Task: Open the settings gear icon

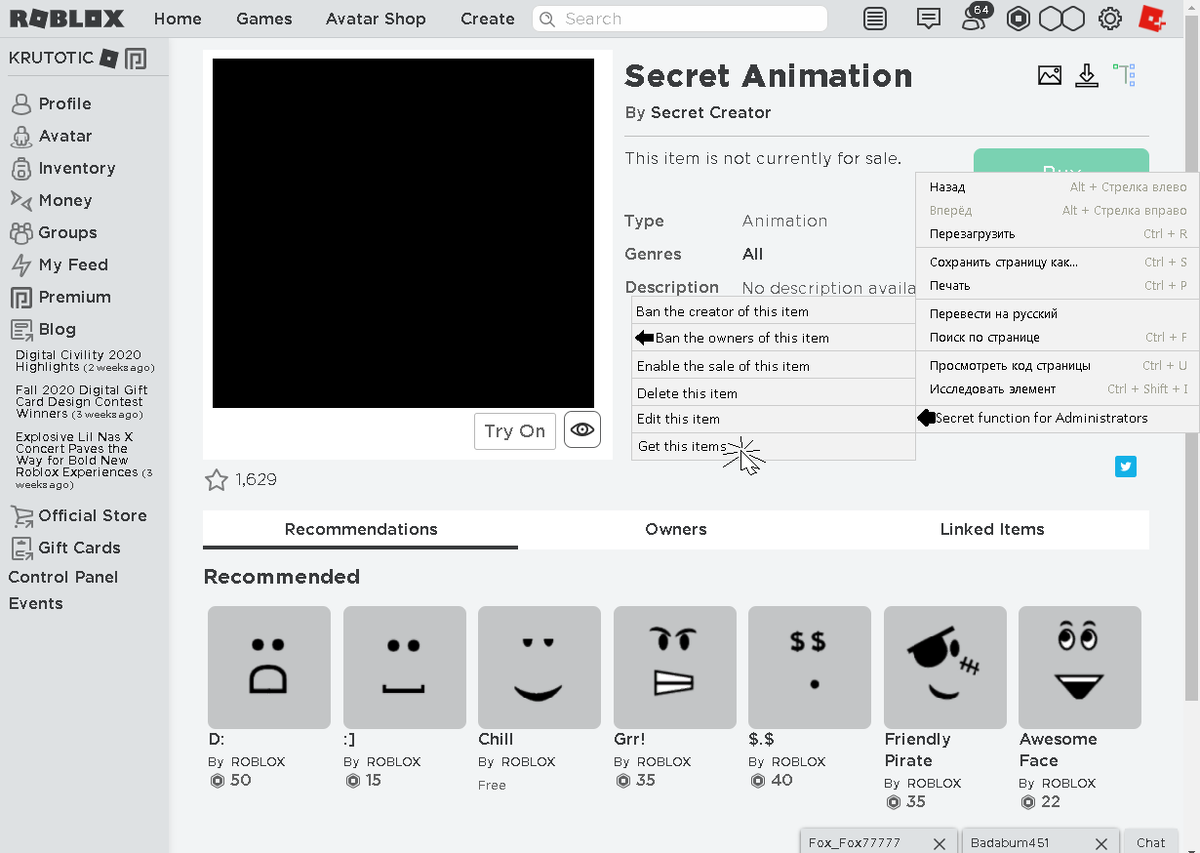Action: 1110,19
